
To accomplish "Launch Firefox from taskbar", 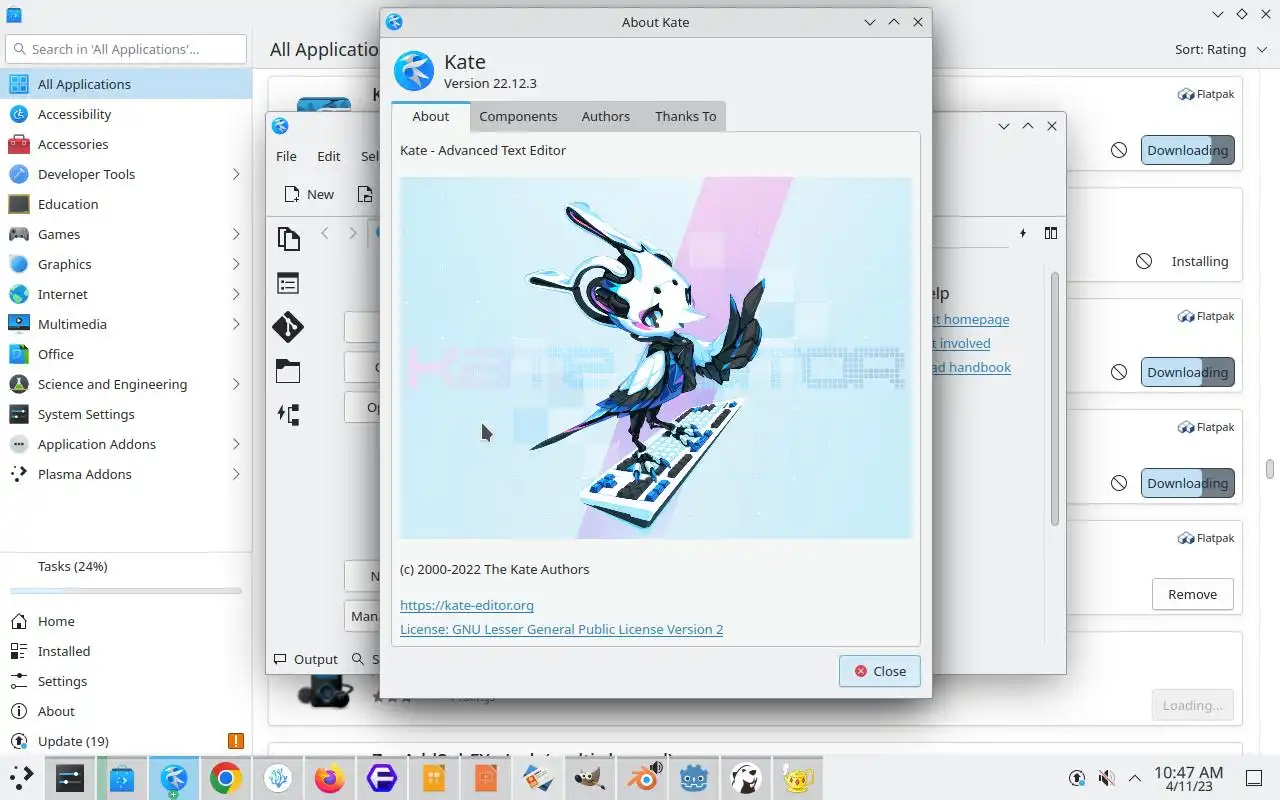I will [x=330, y=777].
